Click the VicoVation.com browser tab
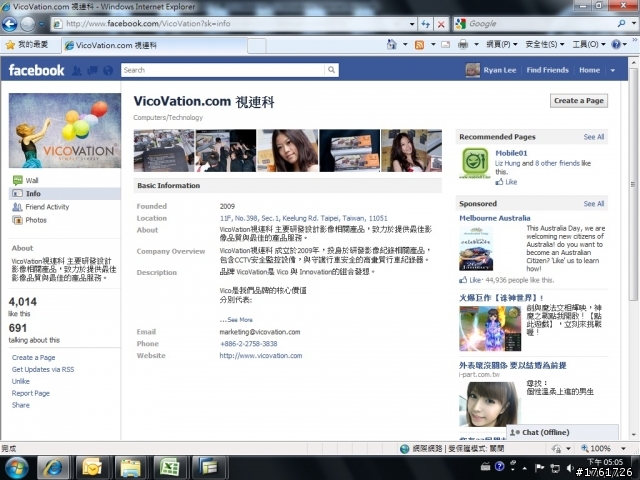Image resolution: width=640 pixels, height=480 pixels. [x=154, y=45]
